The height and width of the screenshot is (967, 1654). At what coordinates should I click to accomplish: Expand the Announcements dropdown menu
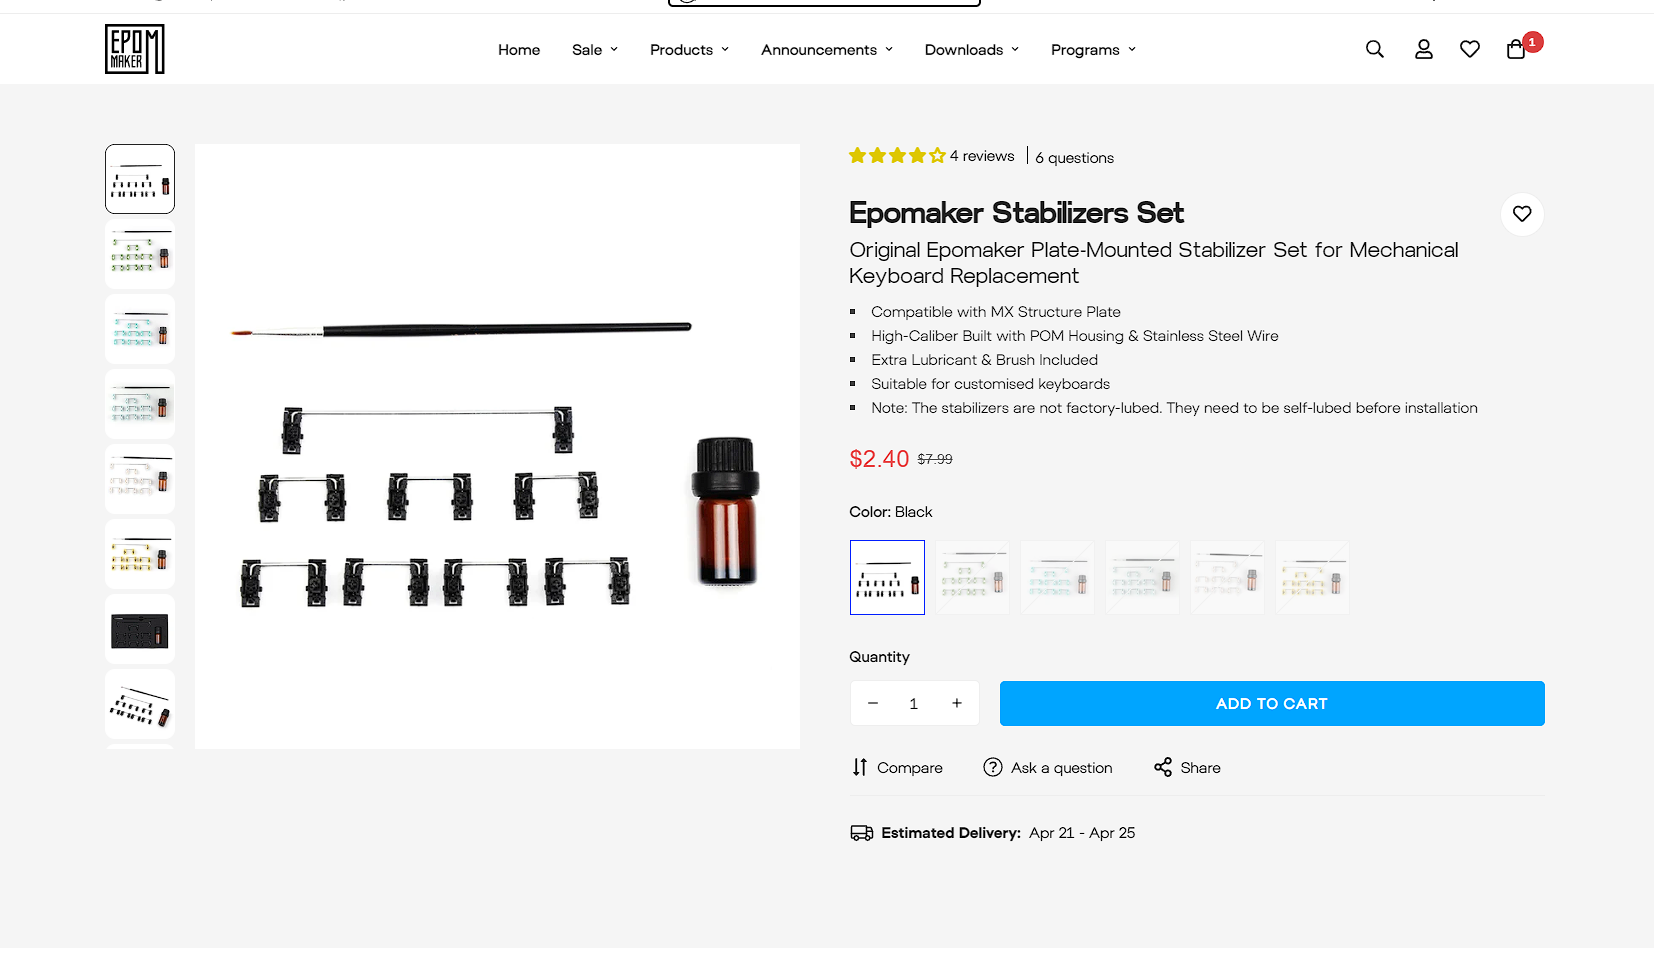click(x=826, y=50)
